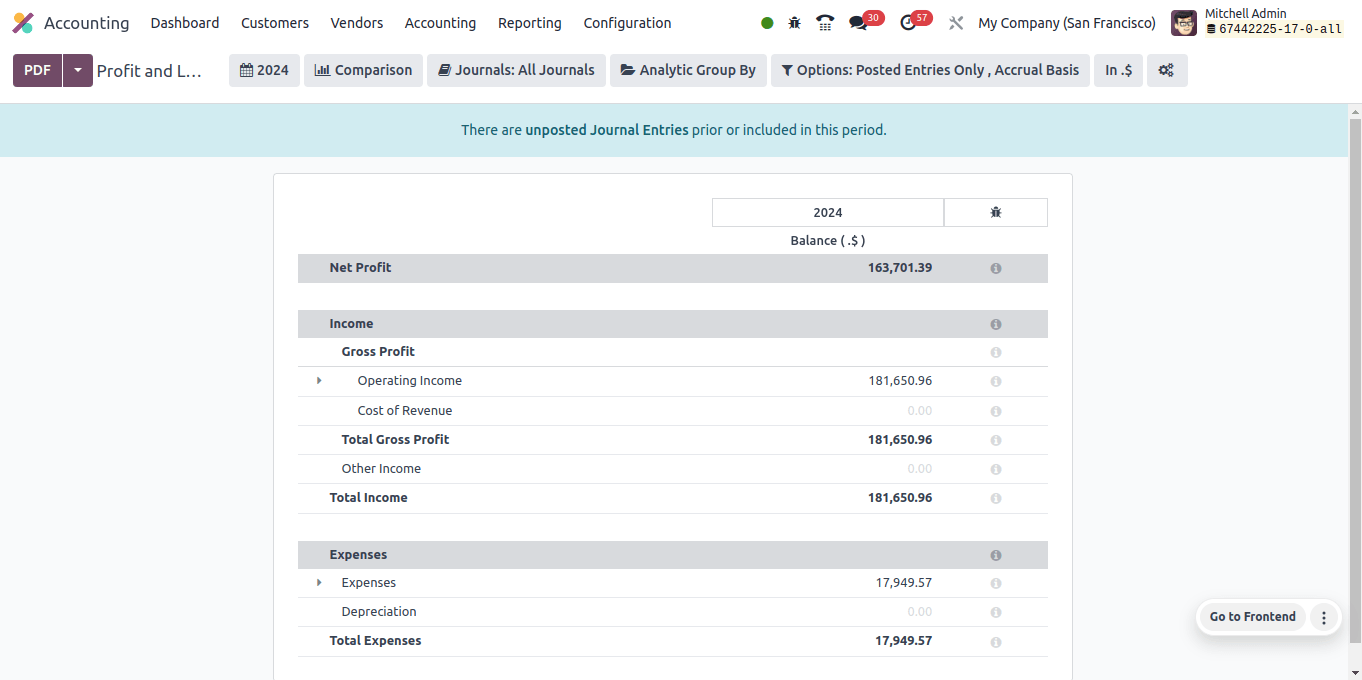Click the Profit and Loss report title
This screenshot has width=1362, height=680.
point(149,71)
